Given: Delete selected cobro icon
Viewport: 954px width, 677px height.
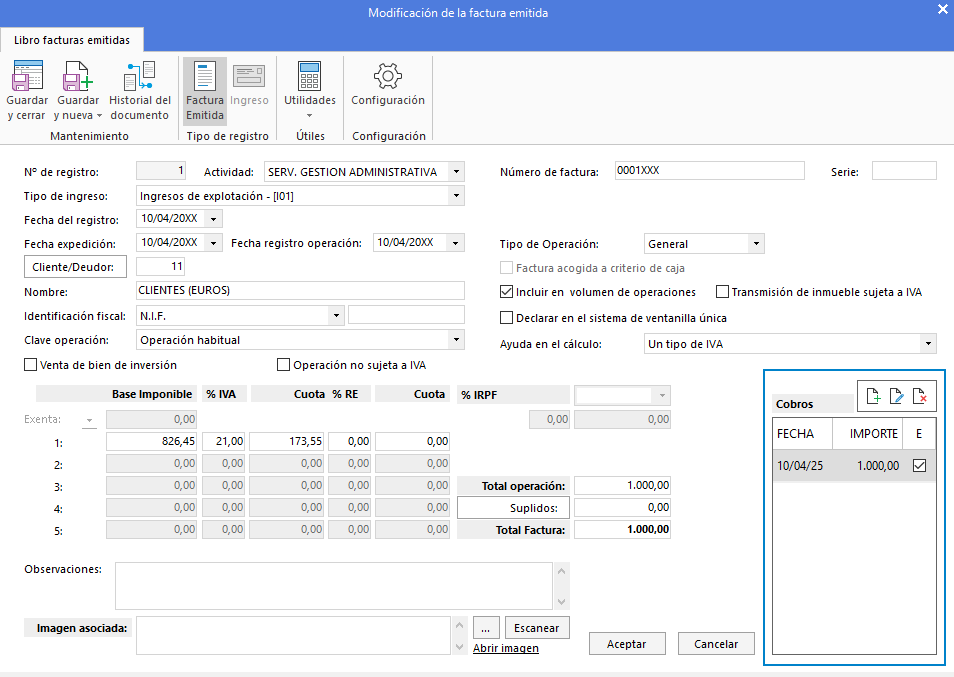Looking at the screenshot, I should 920,396.
